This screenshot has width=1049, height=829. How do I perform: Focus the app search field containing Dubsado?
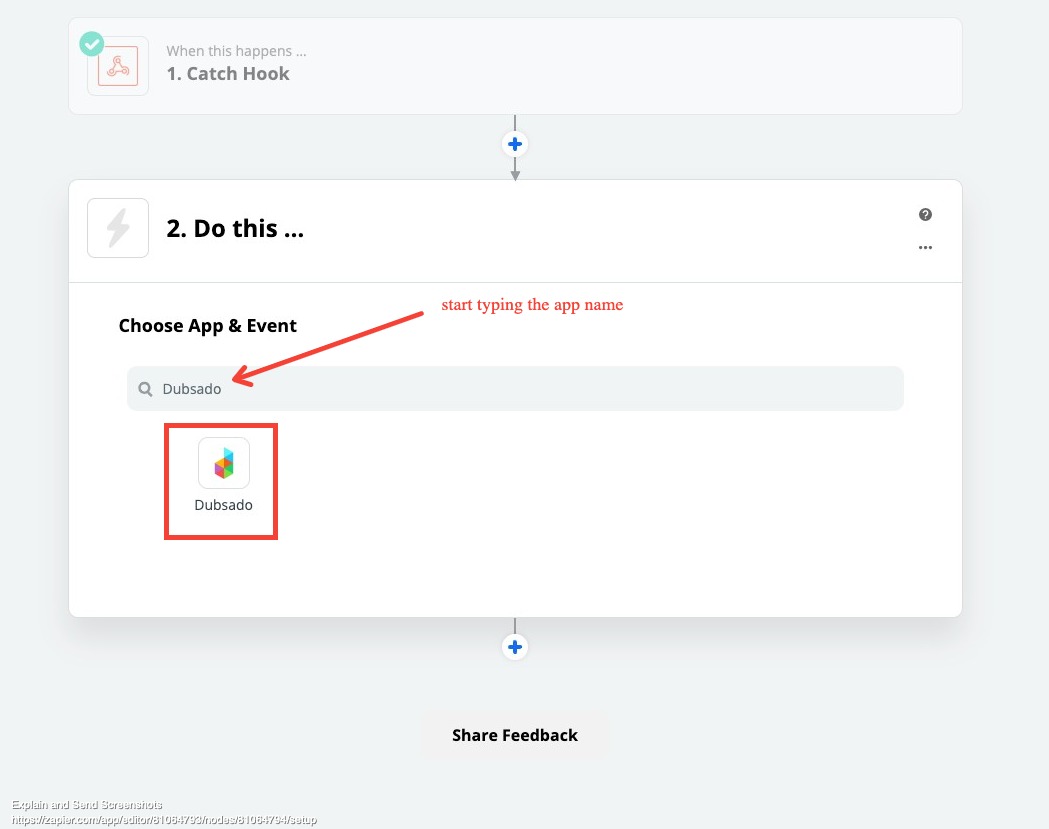click(515, 389)
